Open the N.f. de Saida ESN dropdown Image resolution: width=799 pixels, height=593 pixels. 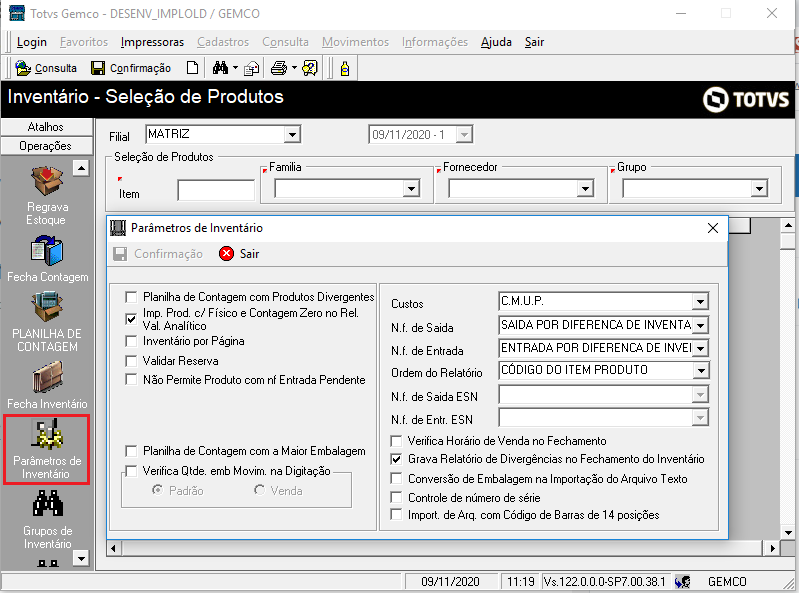tap(700, 394)
